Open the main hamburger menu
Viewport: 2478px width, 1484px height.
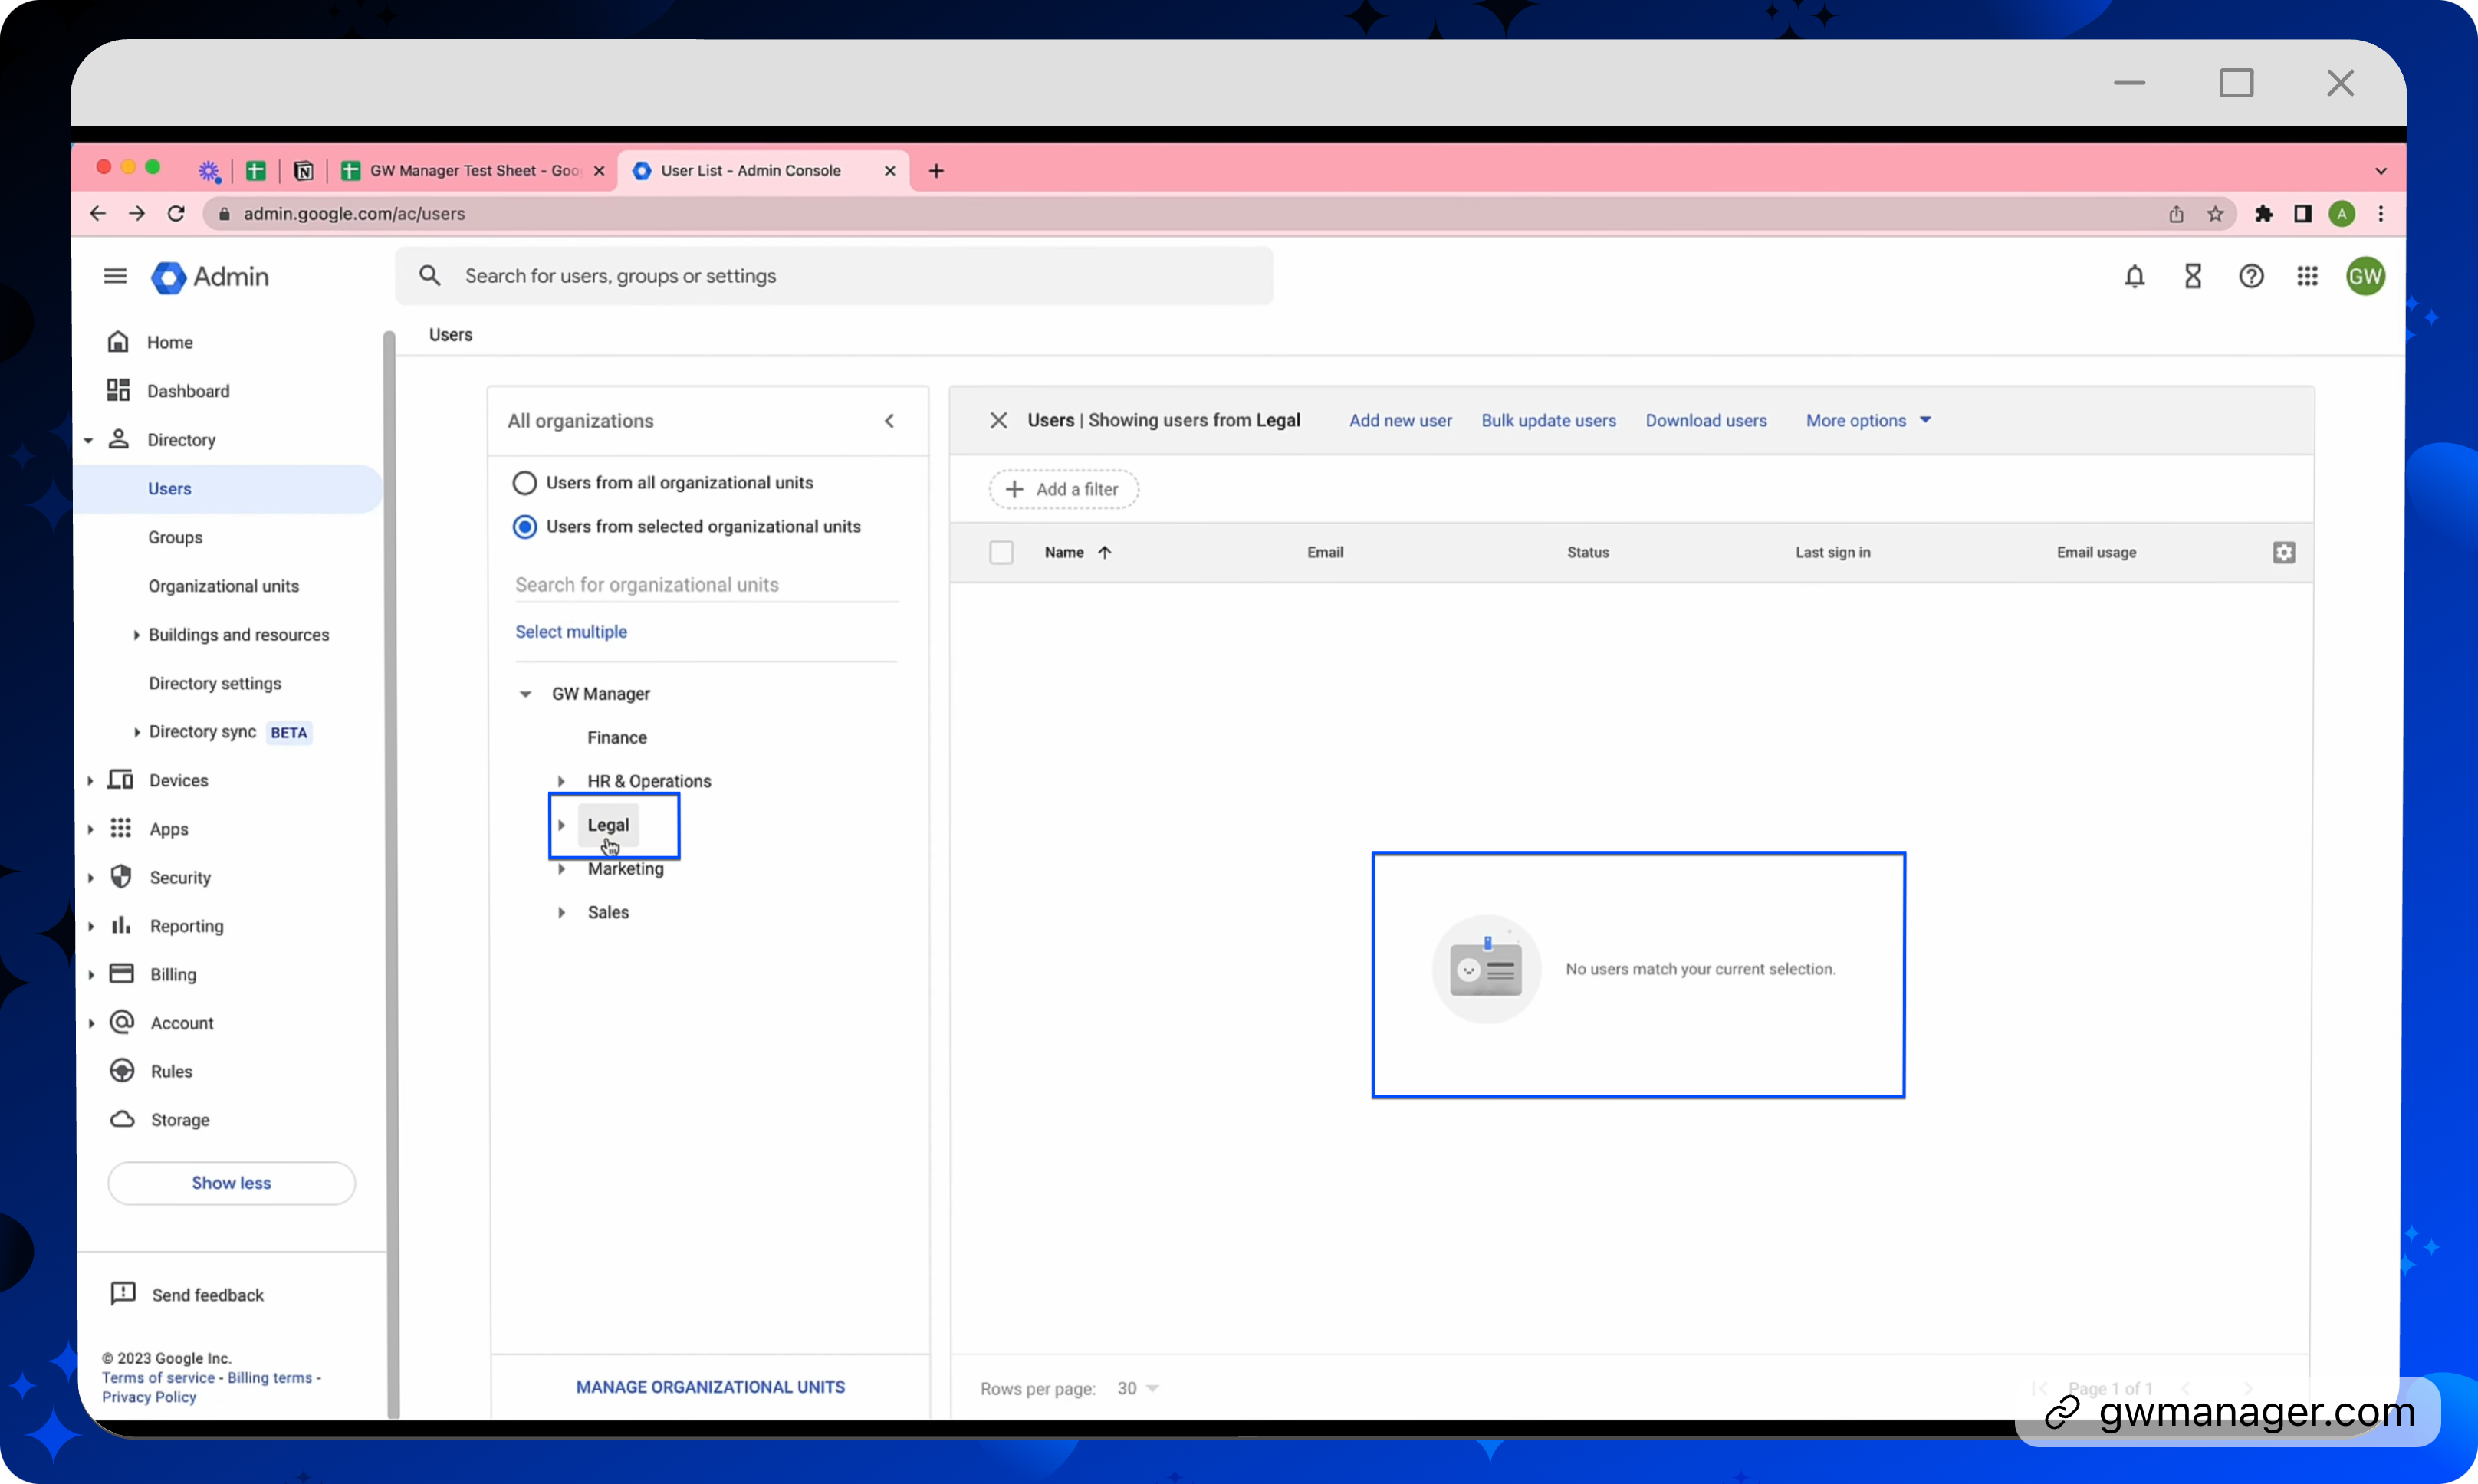point(115,276)
